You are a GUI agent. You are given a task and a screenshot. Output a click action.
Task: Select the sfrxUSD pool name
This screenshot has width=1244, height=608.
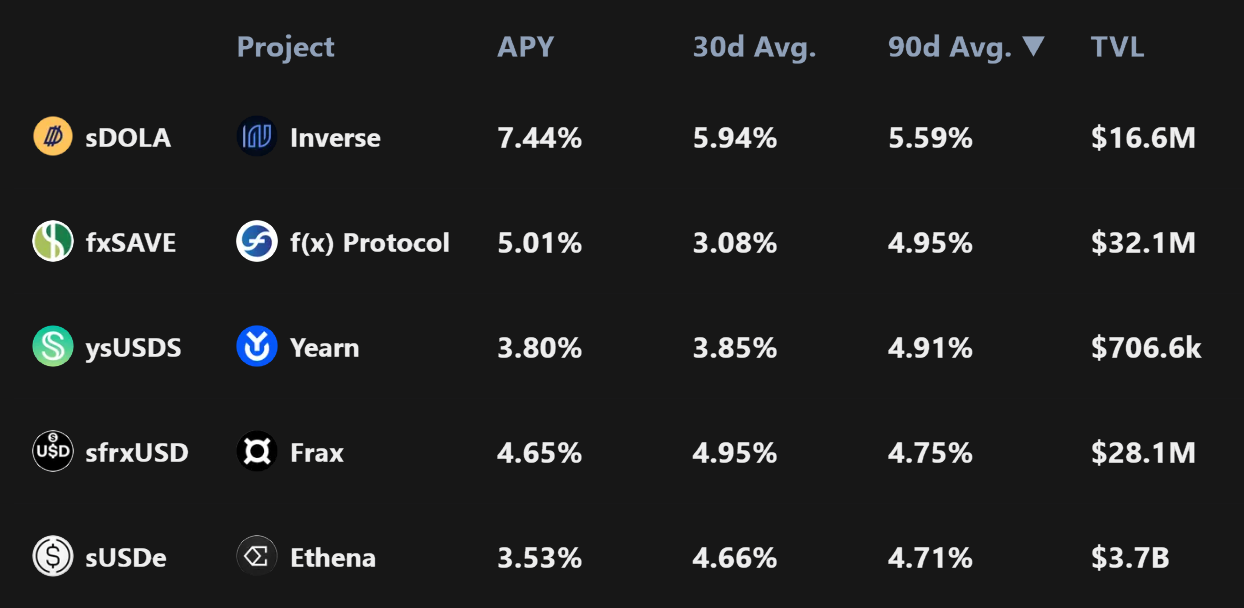click(137, 453)
